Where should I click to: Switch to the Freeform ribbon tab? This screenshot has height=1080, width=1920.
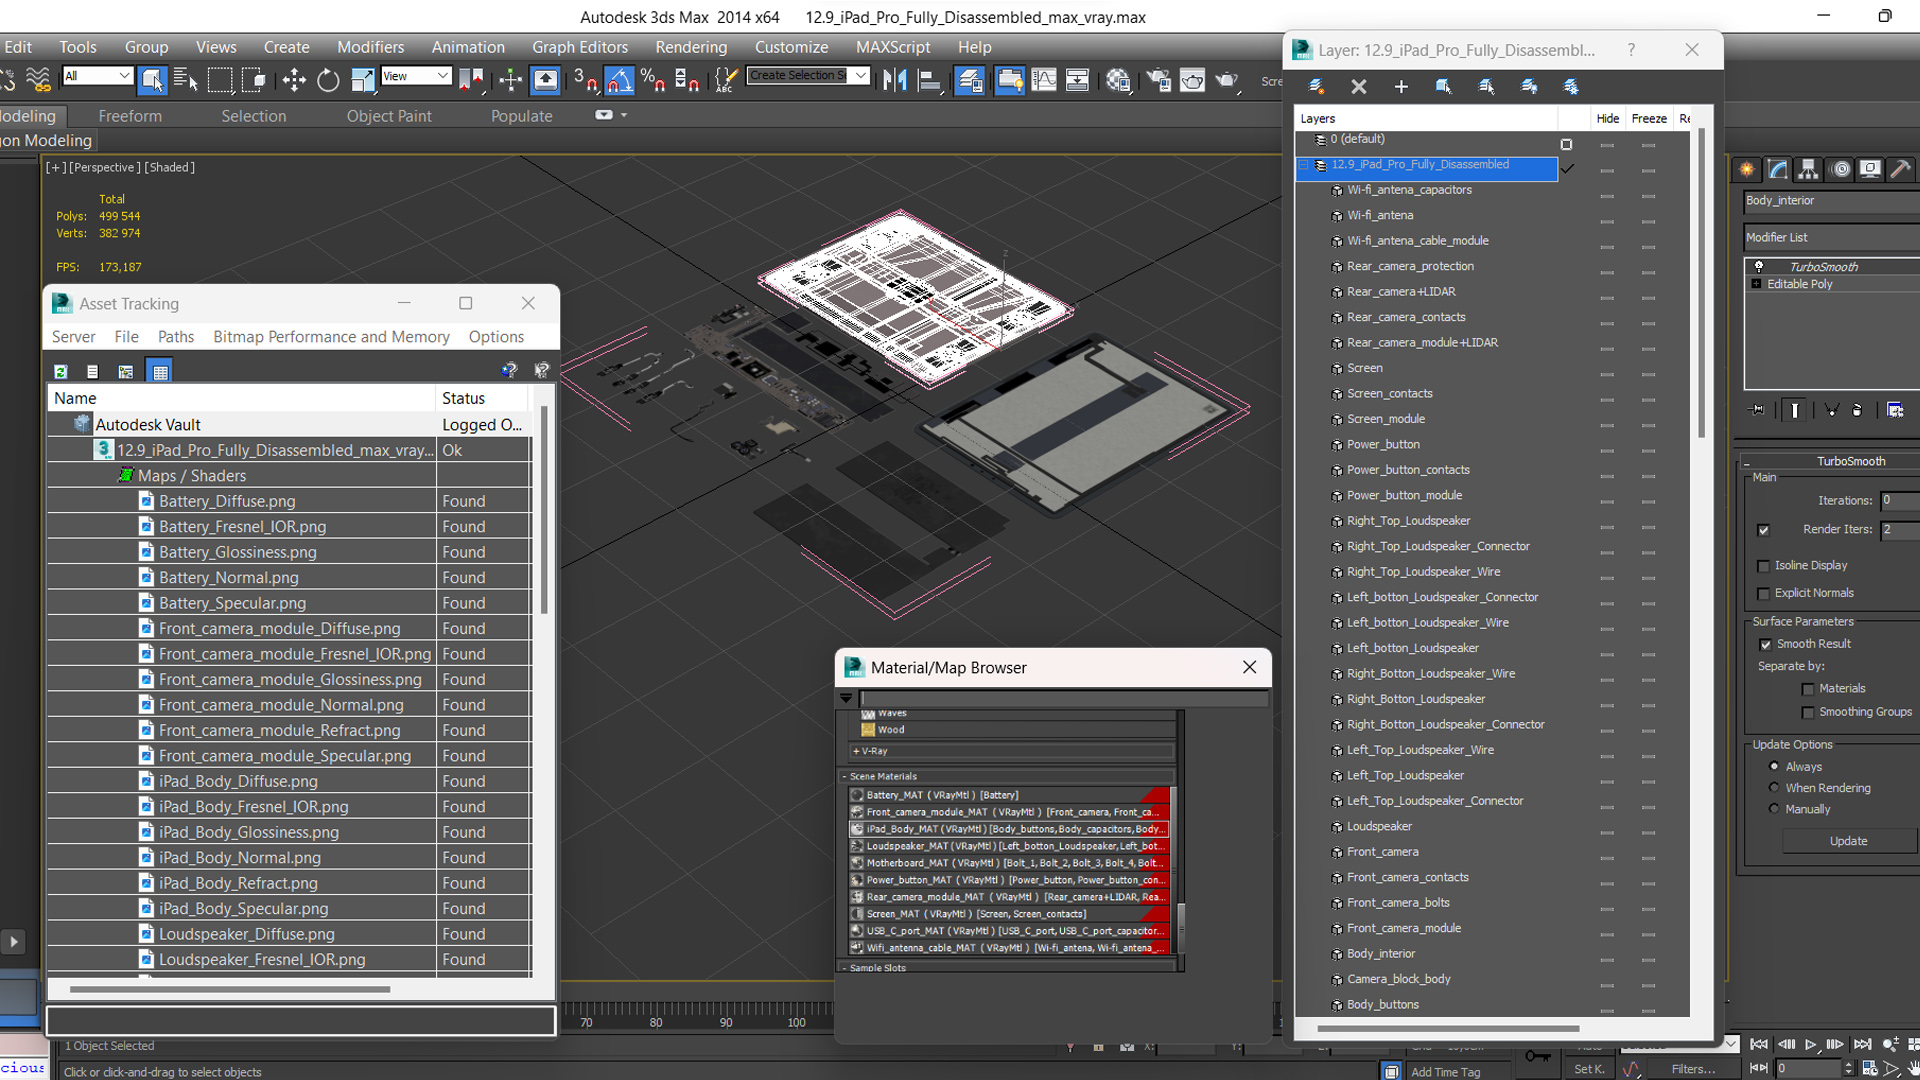pos(130,116)
